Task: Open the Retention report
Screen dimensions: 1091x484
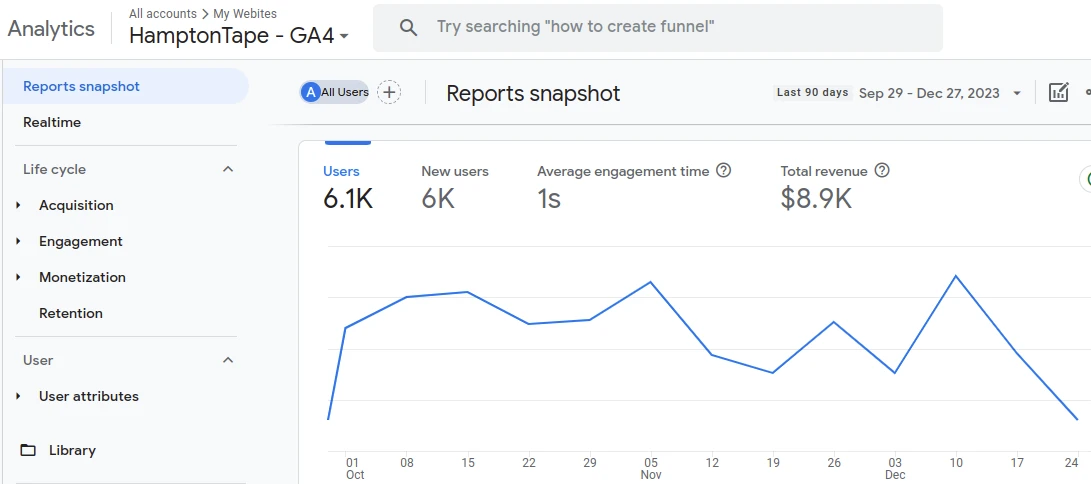Action: coord(71,313)
